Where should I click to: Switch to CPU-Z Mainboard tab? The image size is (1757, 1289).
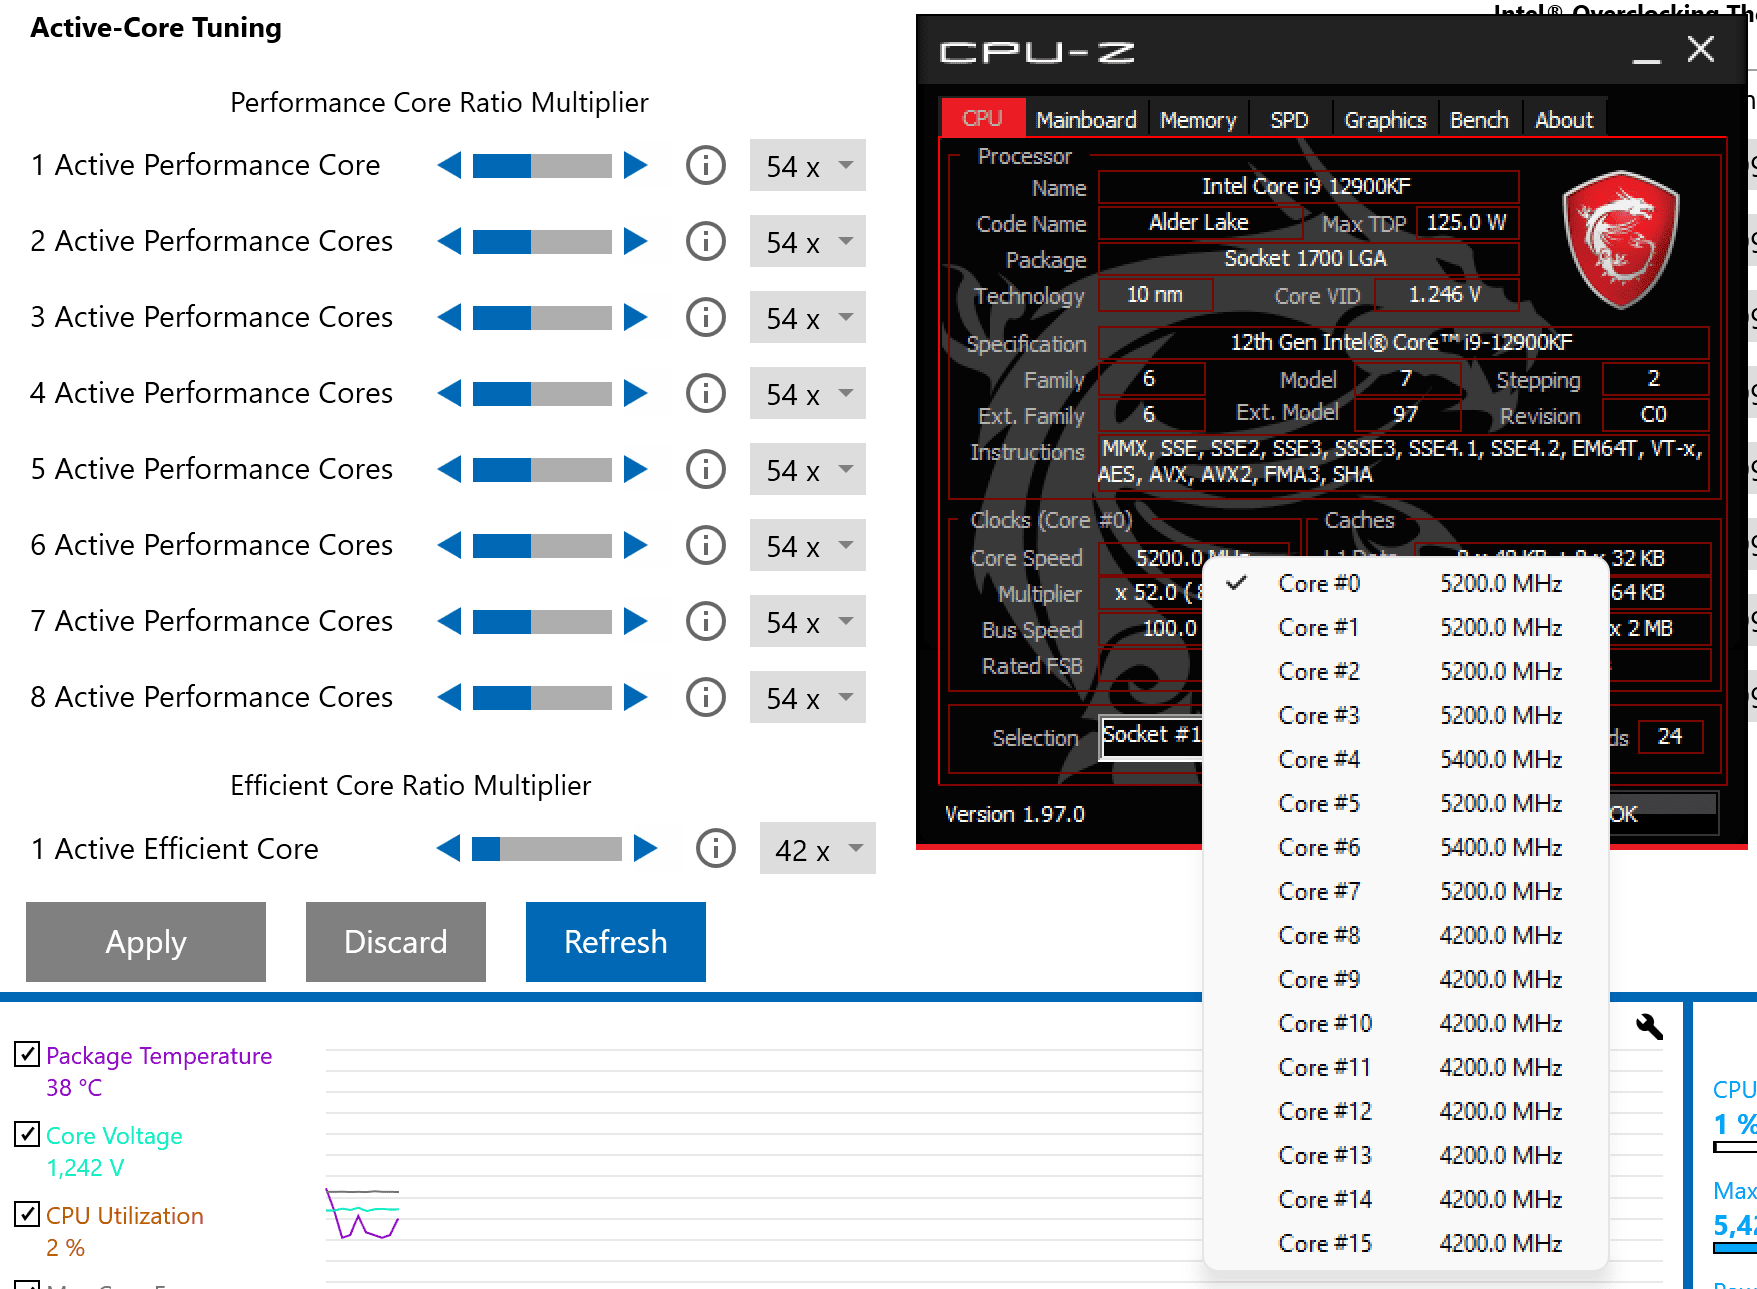[1086, 119]
